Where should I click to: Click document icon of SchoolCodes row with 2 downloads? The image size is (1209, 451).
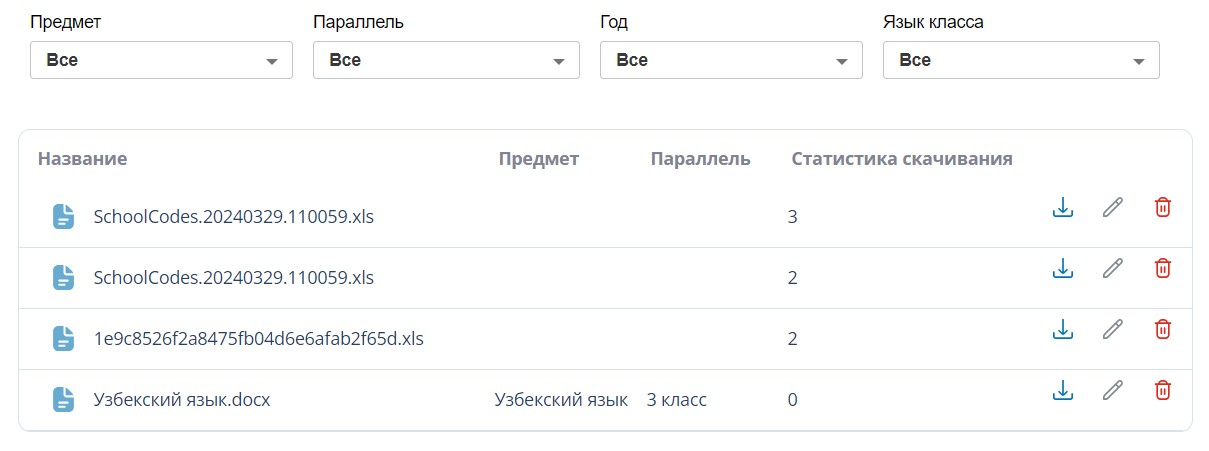click(x=64, y=277)
